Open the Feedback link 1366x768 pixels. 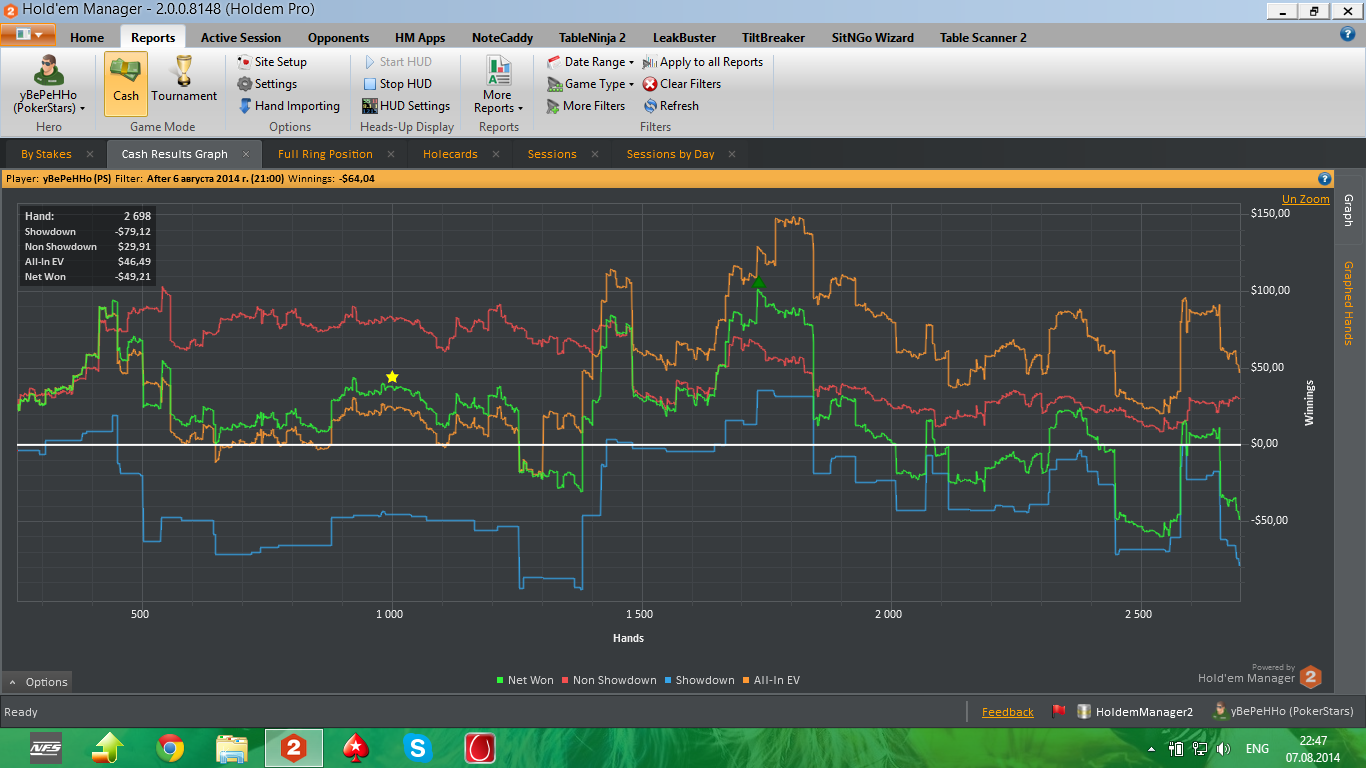coord(1008,712)
